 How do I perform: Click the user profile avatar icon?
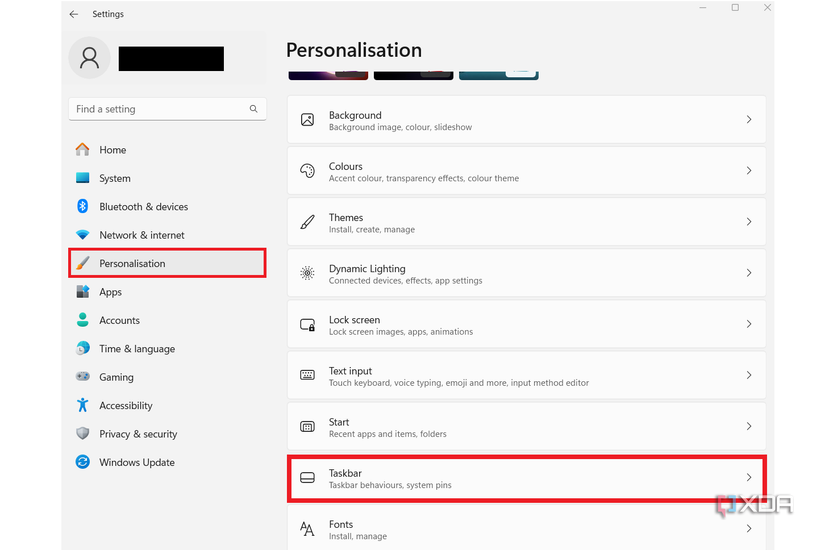pos(89,58)
